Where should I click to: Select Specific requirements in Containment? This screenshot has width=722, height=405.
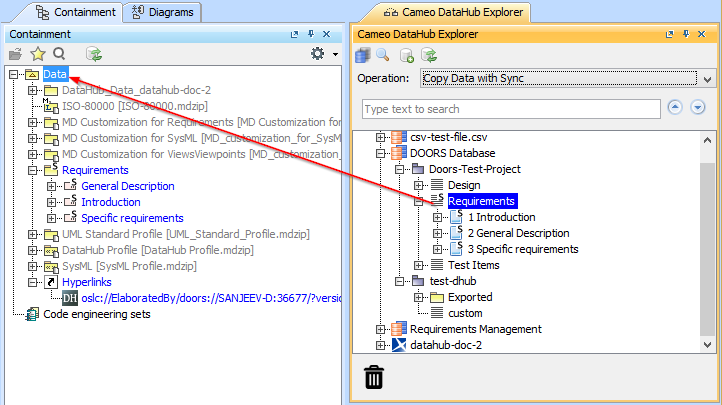coord(132,218)
